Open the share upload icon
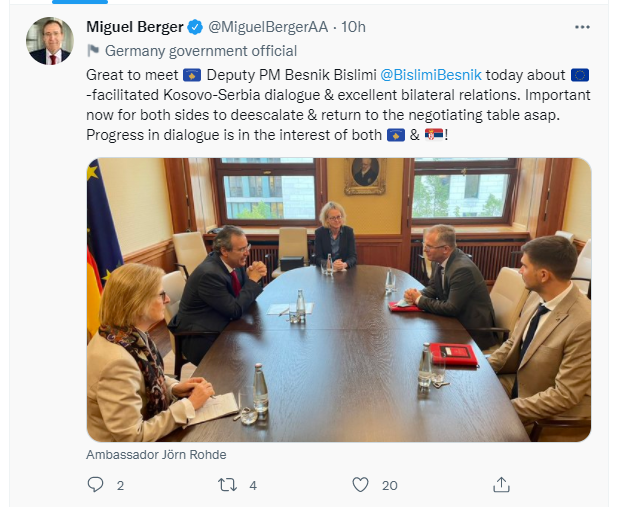The height and width of the screenshot is (507, 637). pos(501,485)
